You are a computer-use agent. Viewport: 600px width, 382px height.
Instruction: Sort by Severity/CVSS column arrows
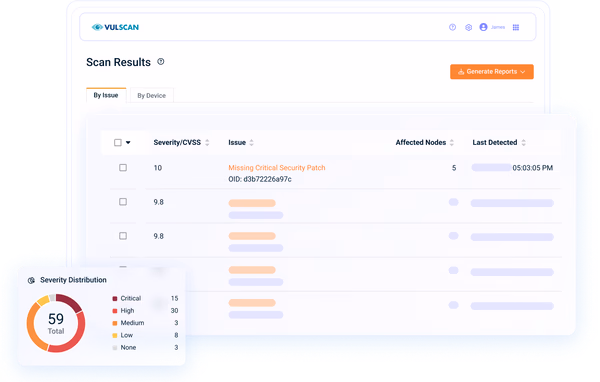coord(207,143)
